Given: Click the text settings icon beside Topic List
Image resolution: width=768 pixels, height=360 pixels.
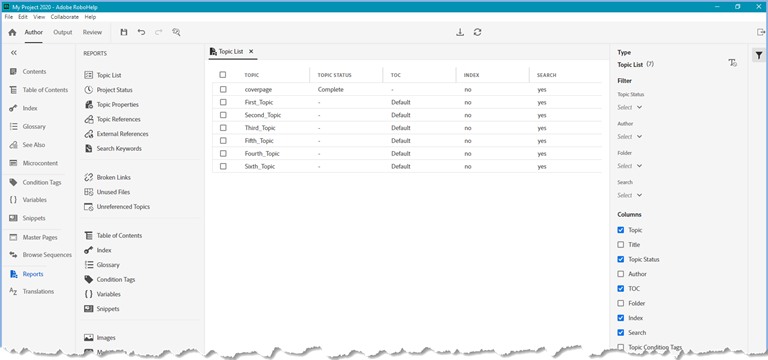Looking at the screenshot, I should point(733,63).
